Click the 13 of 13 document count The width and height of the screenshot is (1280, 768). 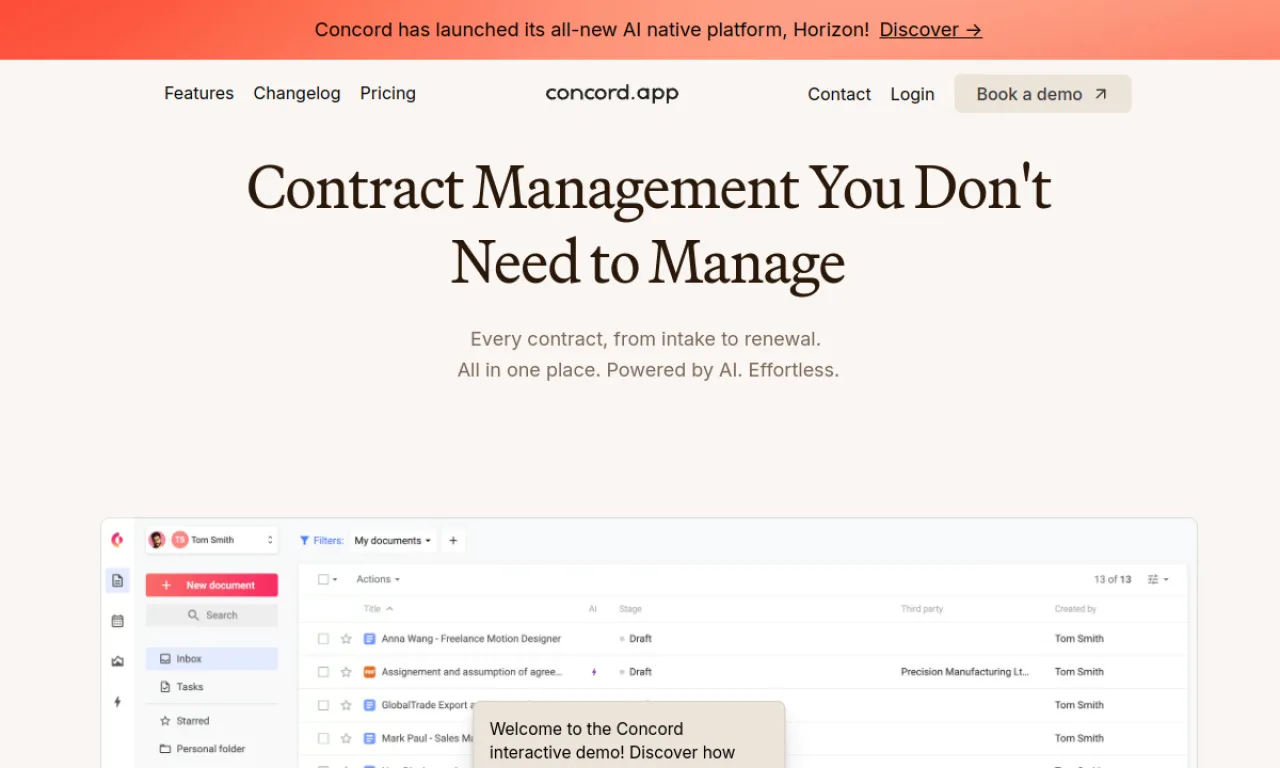[x=1113, y=579]
